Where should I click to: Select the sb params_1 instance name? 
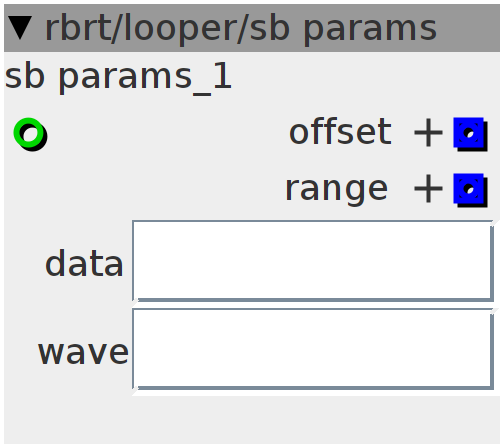pos(118,78)
